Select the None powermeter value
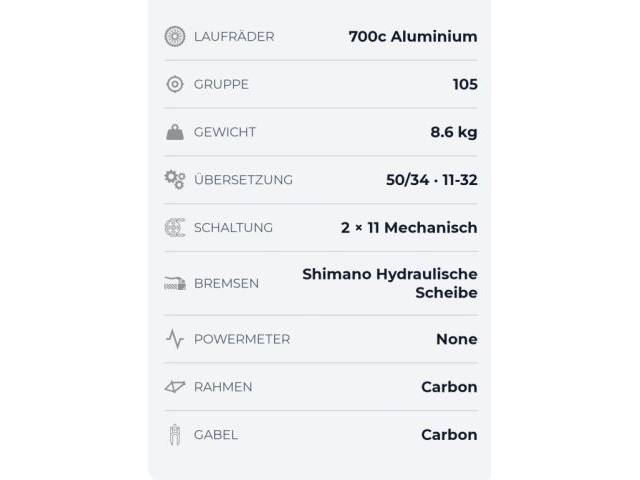 click(x=456, y=339)
